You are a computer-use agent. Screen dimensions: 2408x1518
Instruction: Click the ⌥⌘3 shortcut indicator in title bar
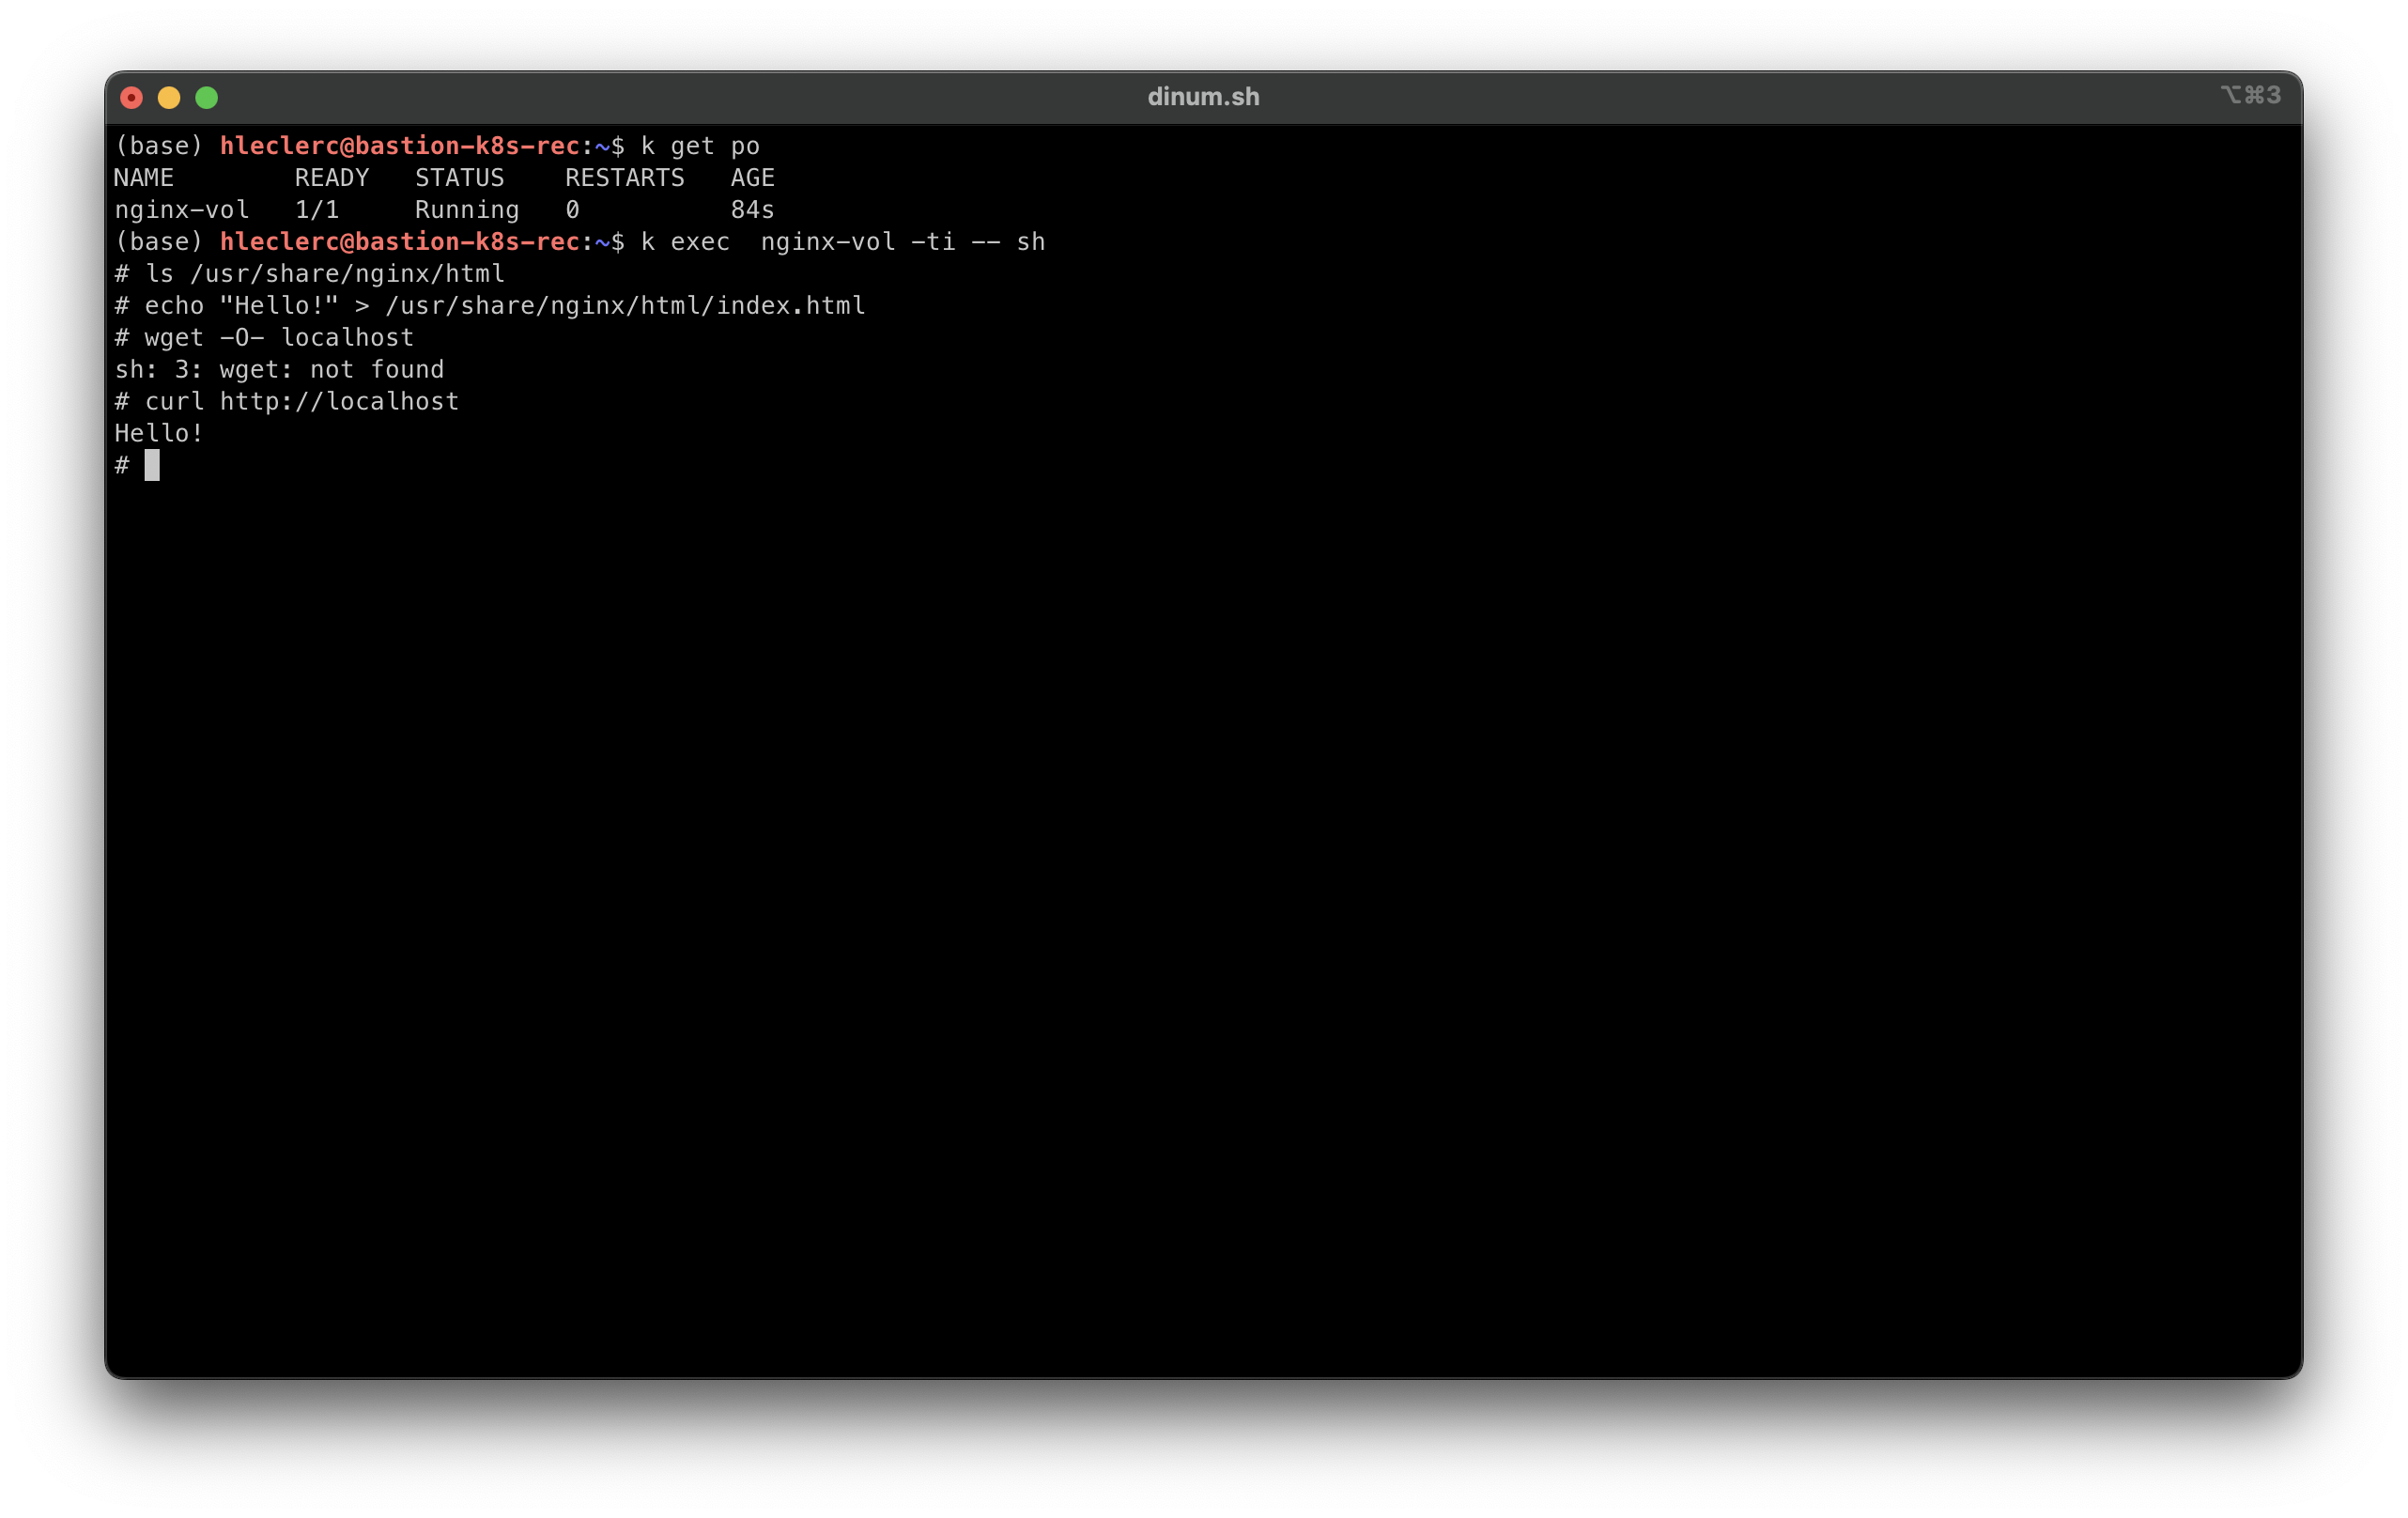click(x=2250, y=95)
